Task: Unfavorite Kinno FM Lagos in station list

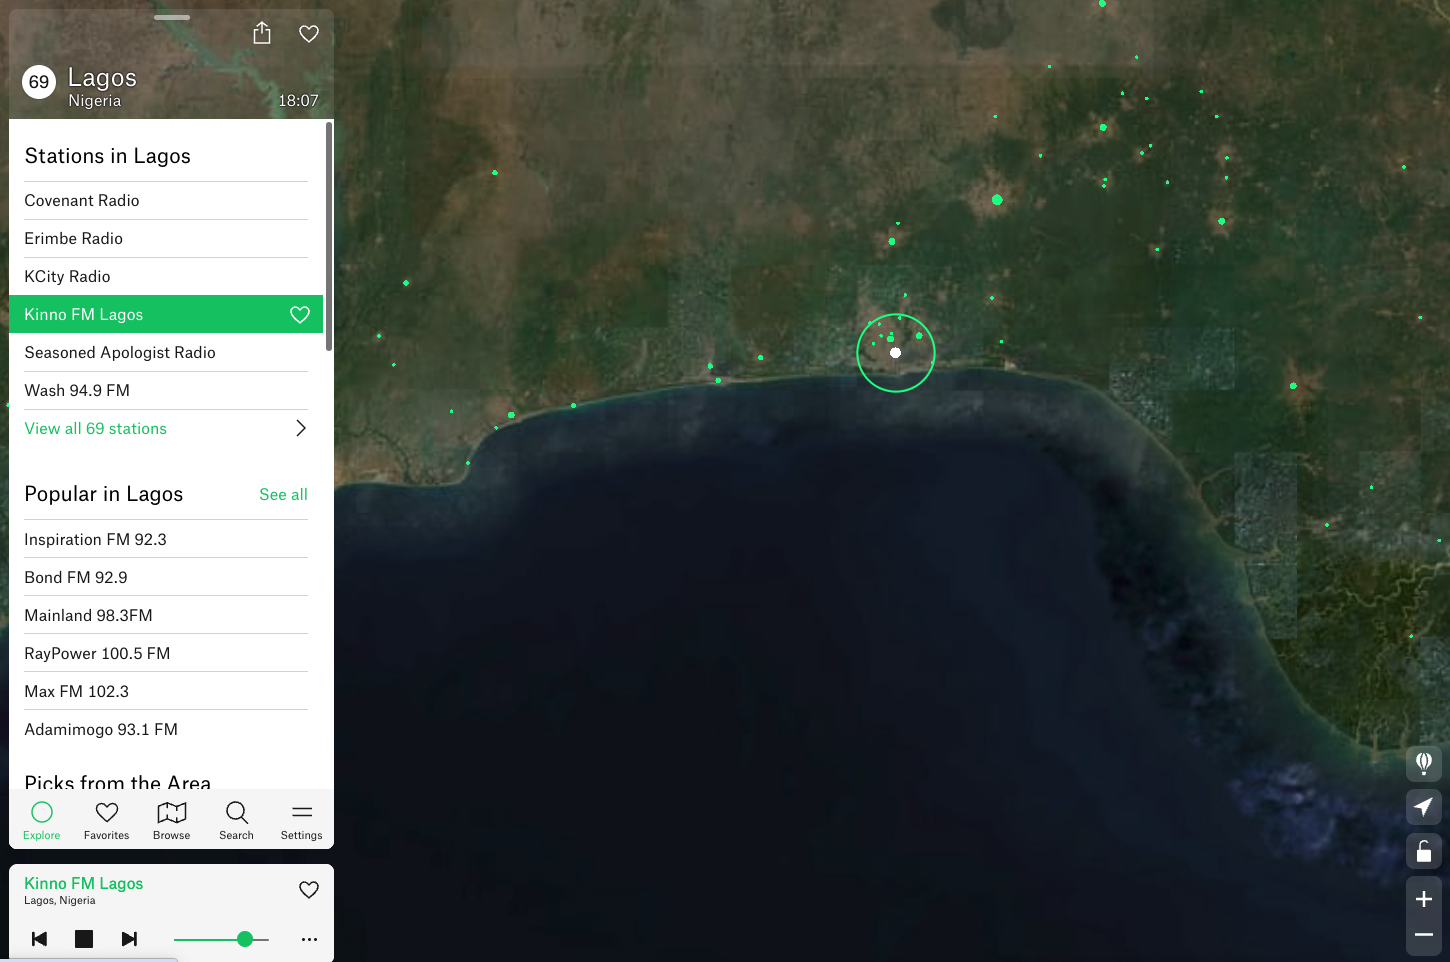Action: tap(300, 315)
